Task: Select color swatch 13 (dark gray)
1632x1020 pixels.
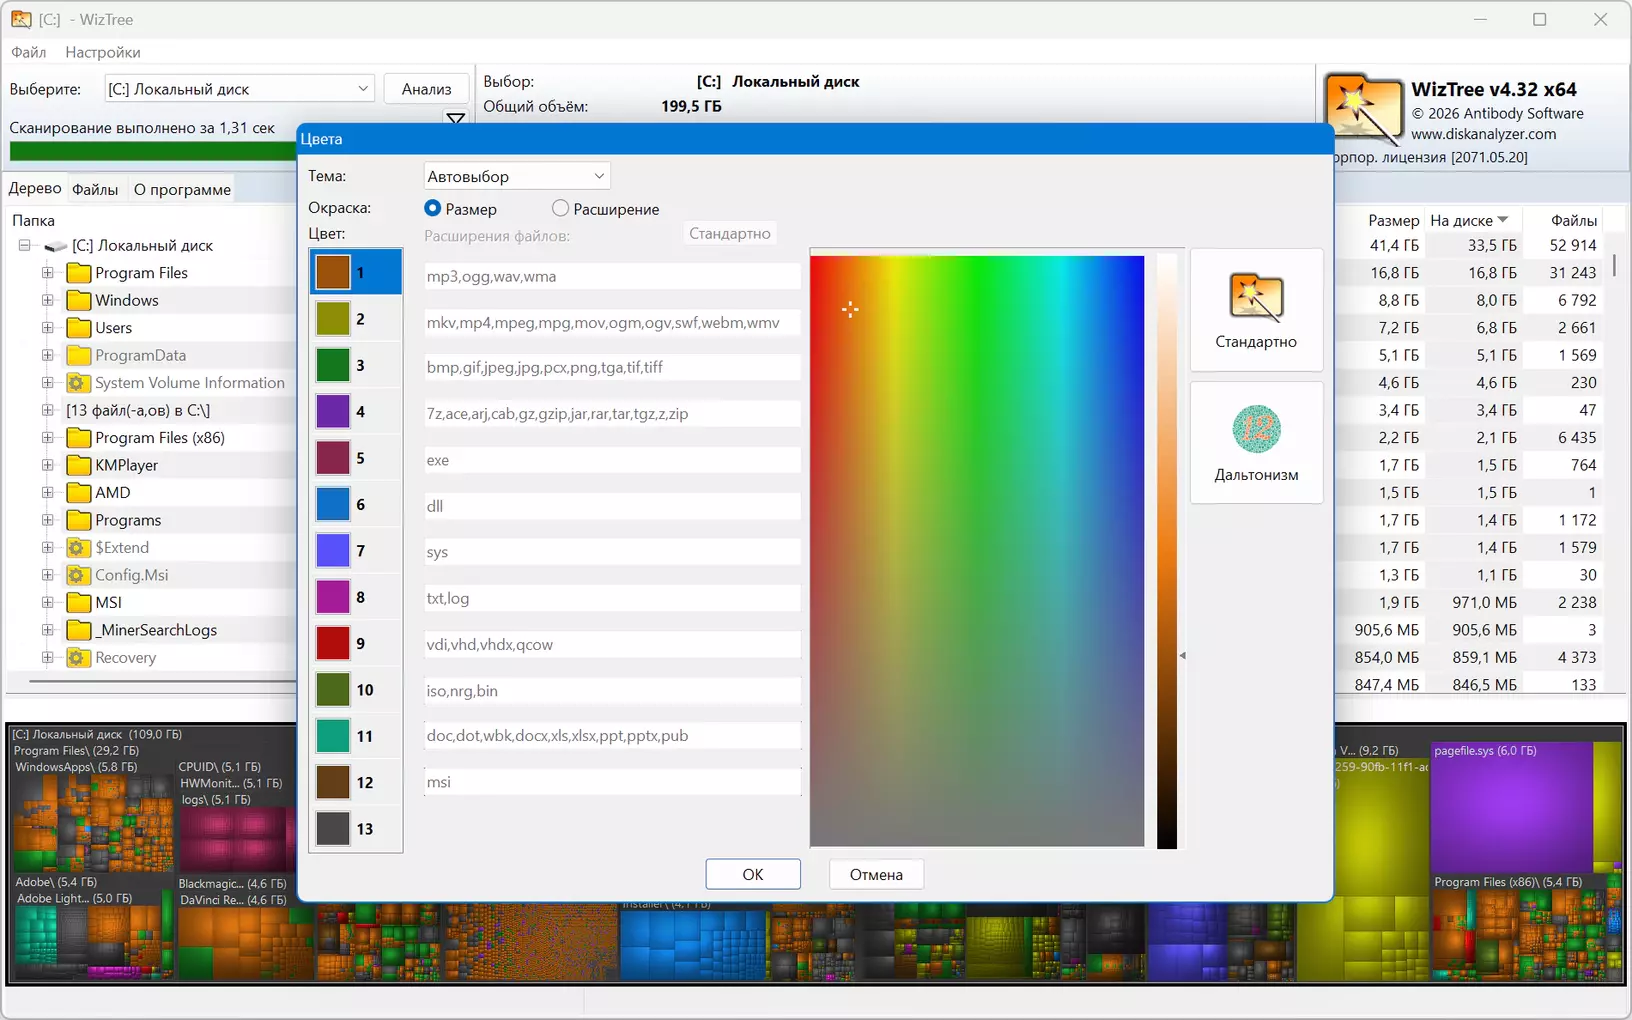Action: [333, 828]
